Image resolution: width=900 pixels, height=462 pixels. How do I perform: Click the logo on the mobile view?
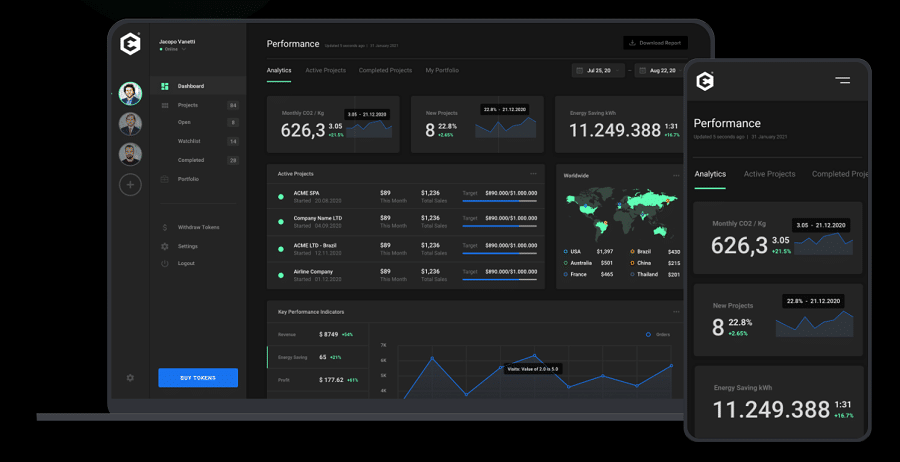[705, 81]
